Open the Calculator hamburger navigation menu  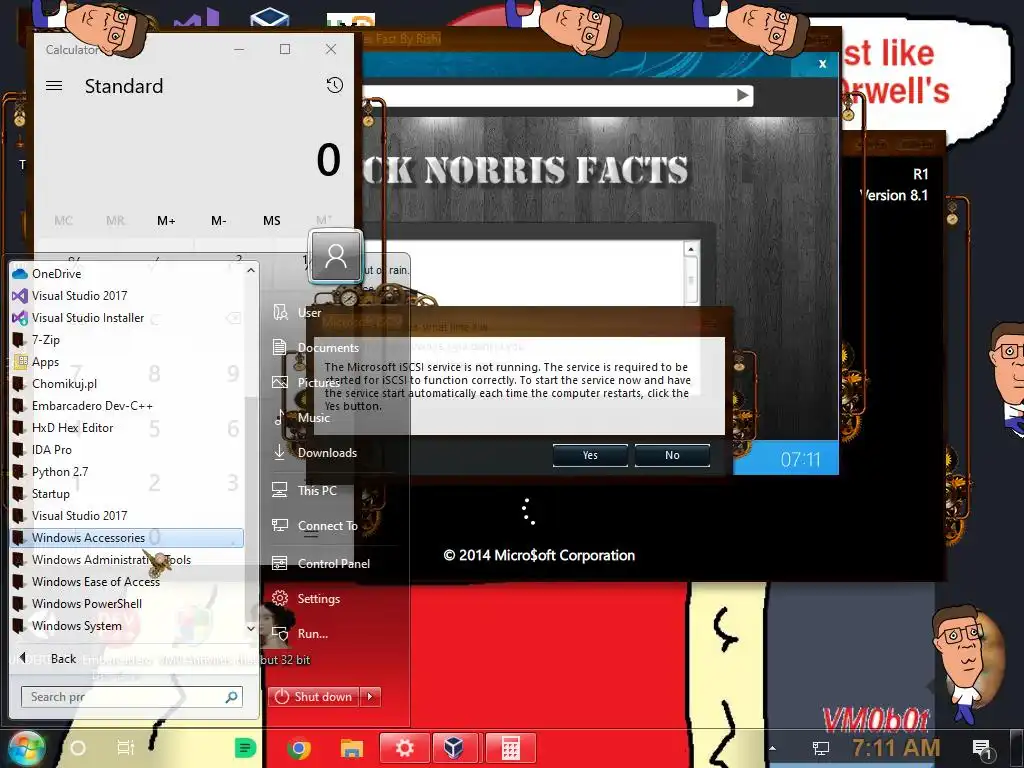pos(54,86)
